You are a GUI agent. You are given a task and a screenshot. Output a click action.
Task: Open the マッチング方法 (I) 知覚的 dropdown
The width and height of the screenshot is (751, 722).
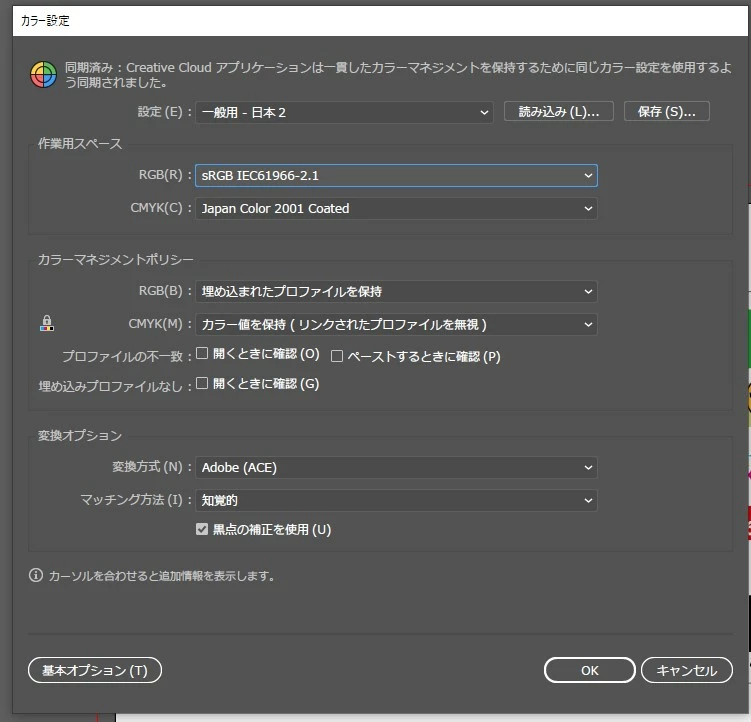[x=396, y=500]
